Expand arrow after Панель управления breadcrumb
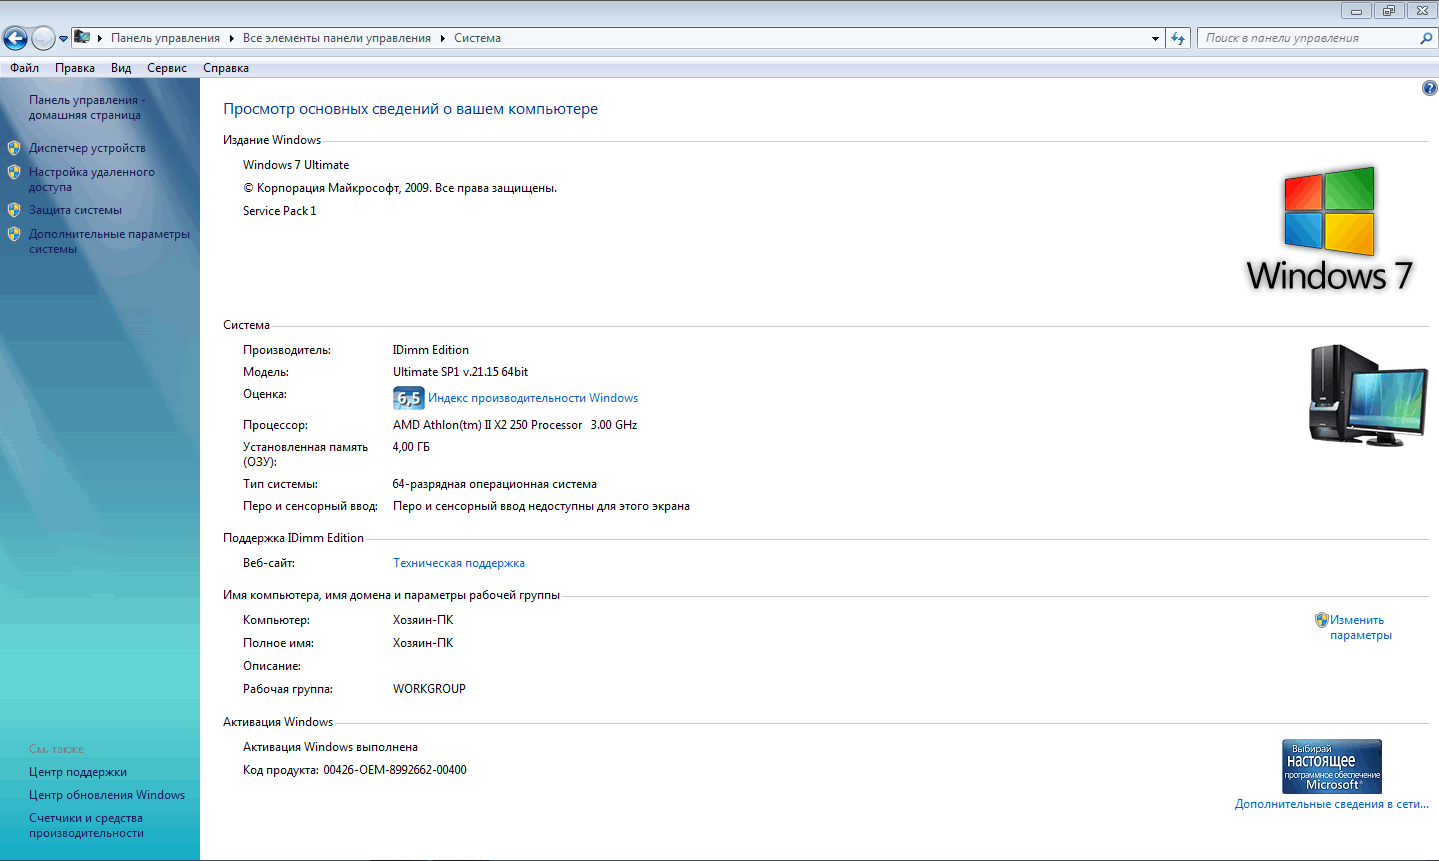The height and width of the screenshot is (861, 1439). (231, 38)
